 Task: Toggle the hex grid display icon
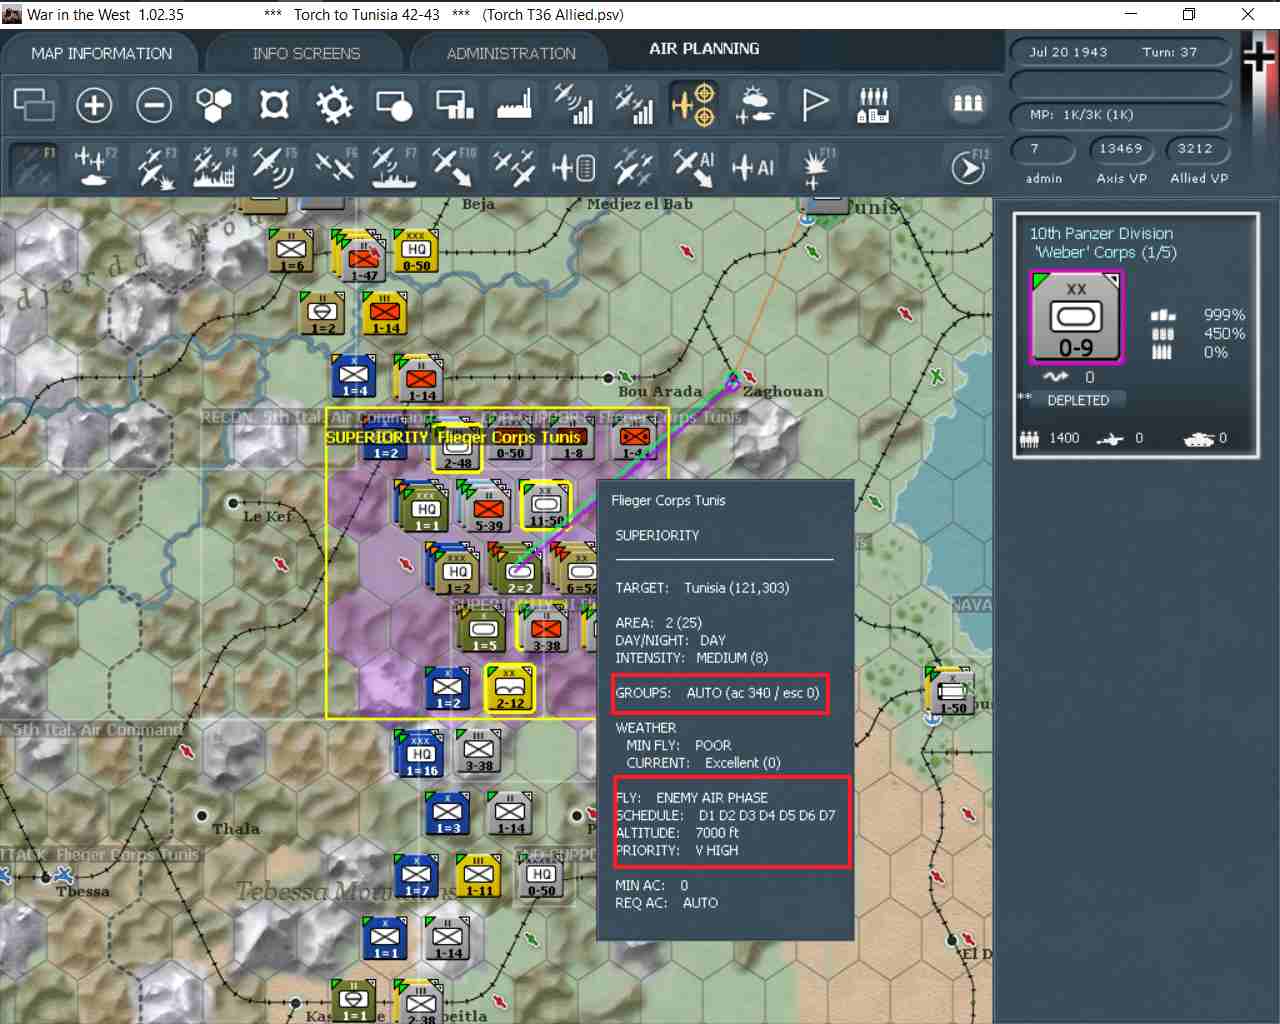[x=214, y=104]
